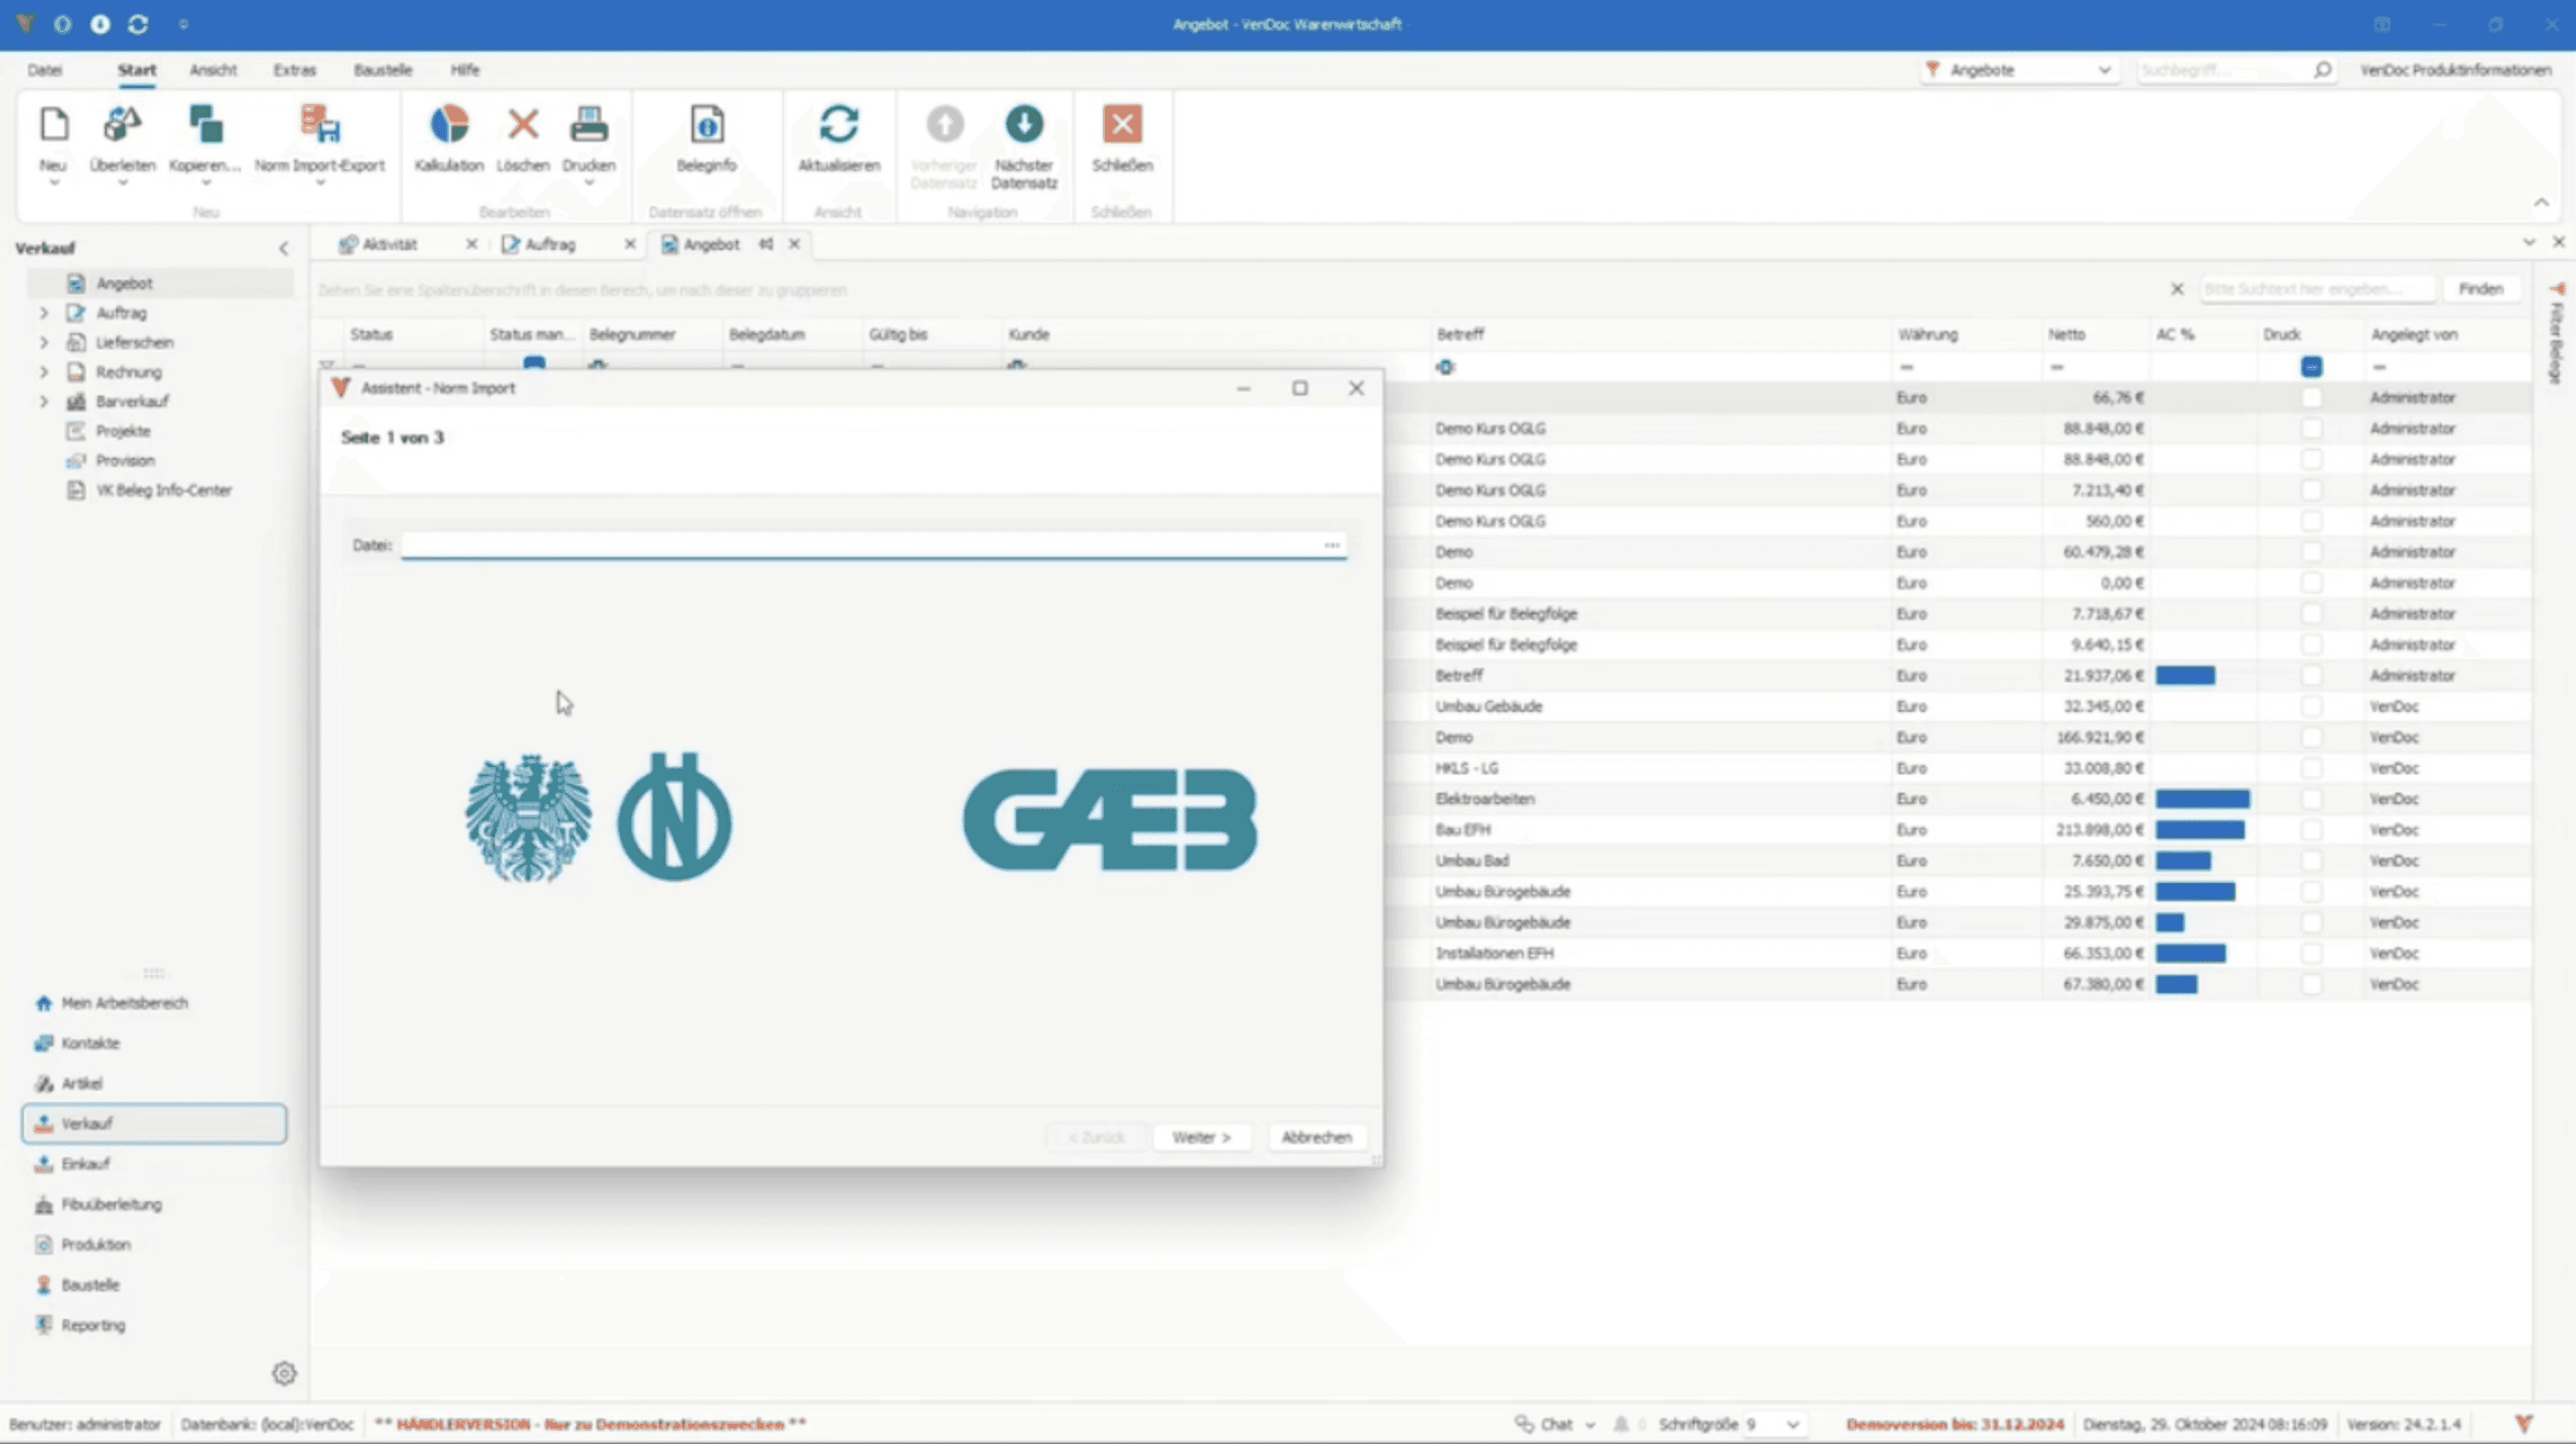
Task: Open the Schriftgröße dropdown in status bar
Action: coord(1792,1424)
